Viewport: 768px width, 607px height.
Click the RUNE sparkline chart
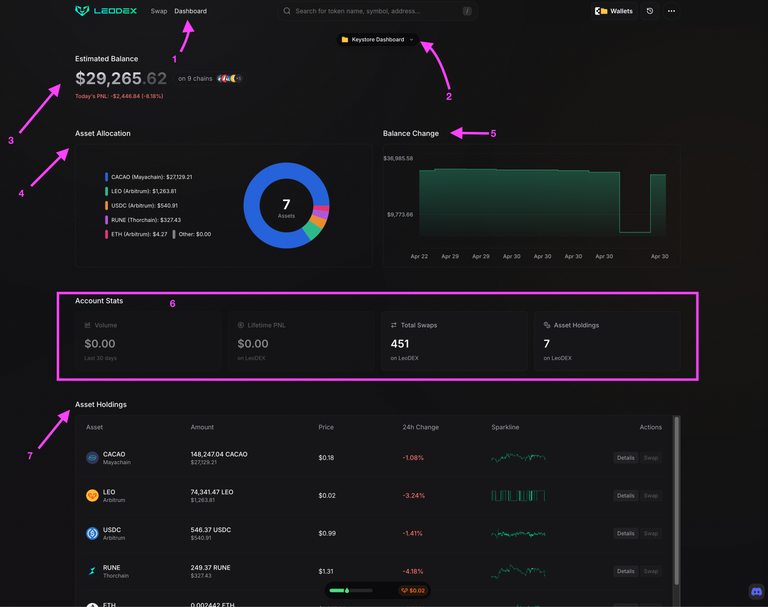(518, 571)
